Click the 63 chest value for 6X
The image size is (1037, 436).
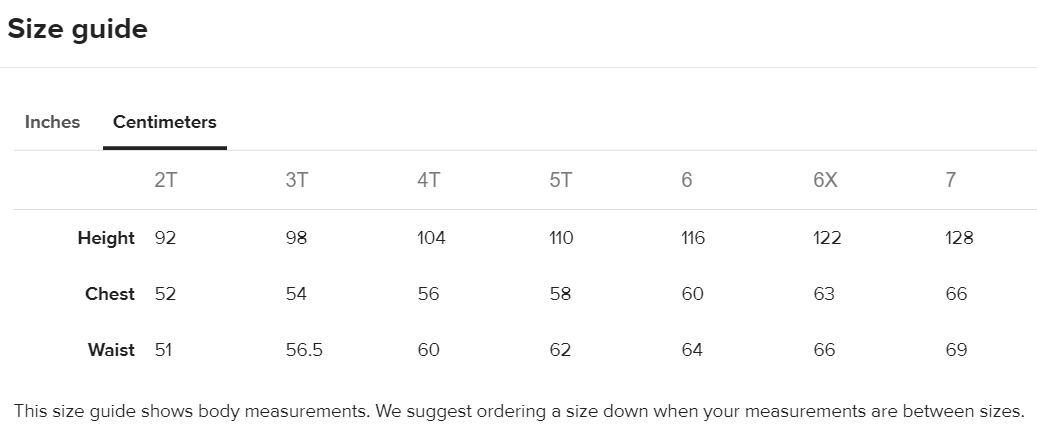coord(824,294)
